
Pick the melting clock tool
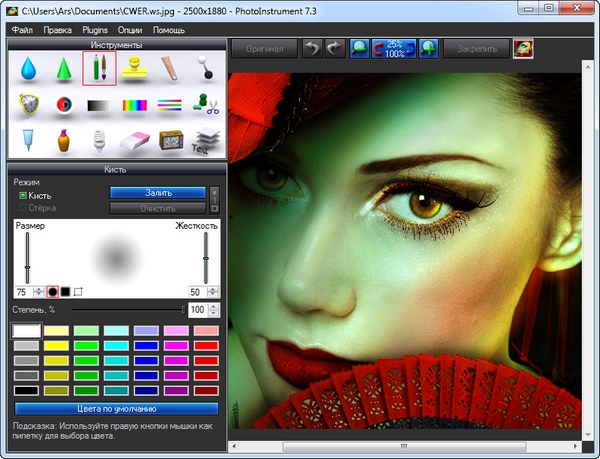pos(27,106)
